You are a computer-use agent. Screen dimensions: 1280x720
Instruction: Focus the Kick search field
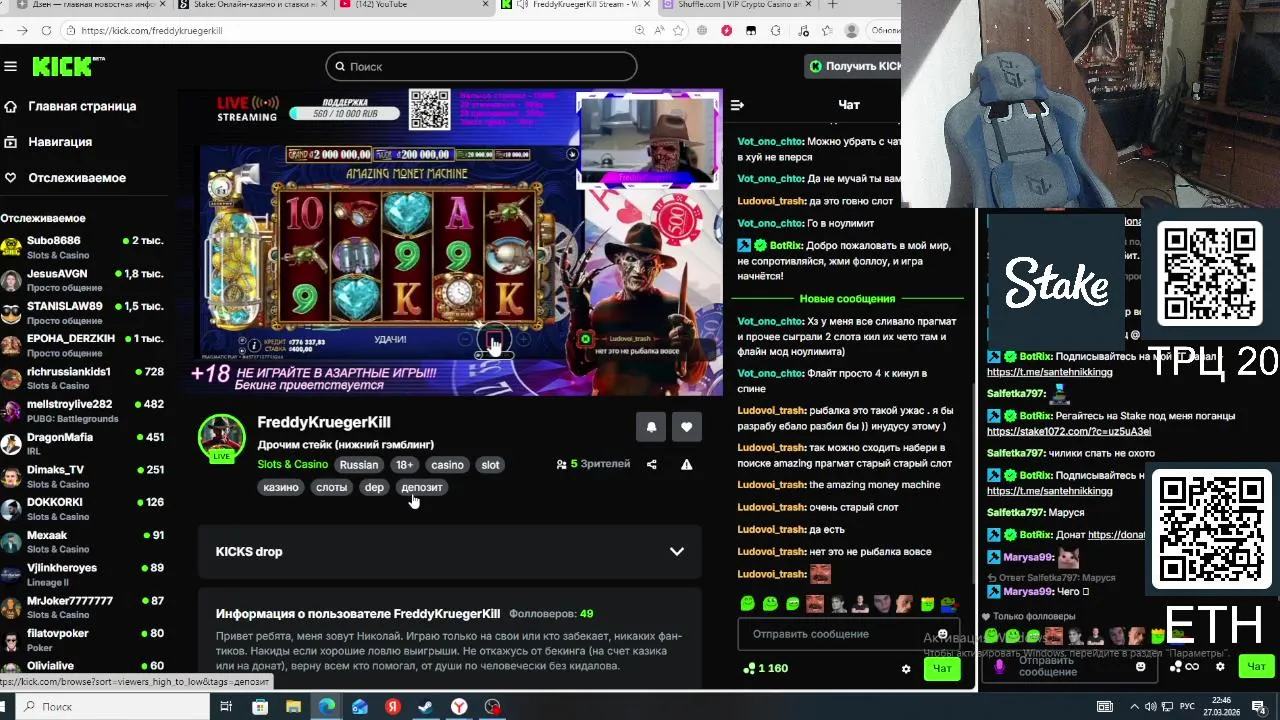[481, 66]
